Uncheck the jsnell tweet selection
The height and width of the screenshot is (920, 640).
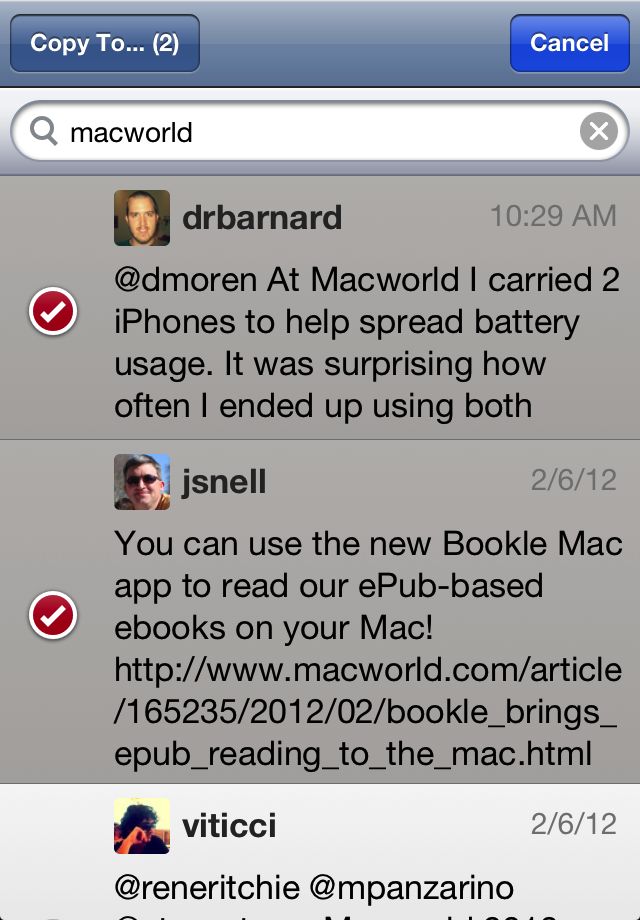(53, 615)
